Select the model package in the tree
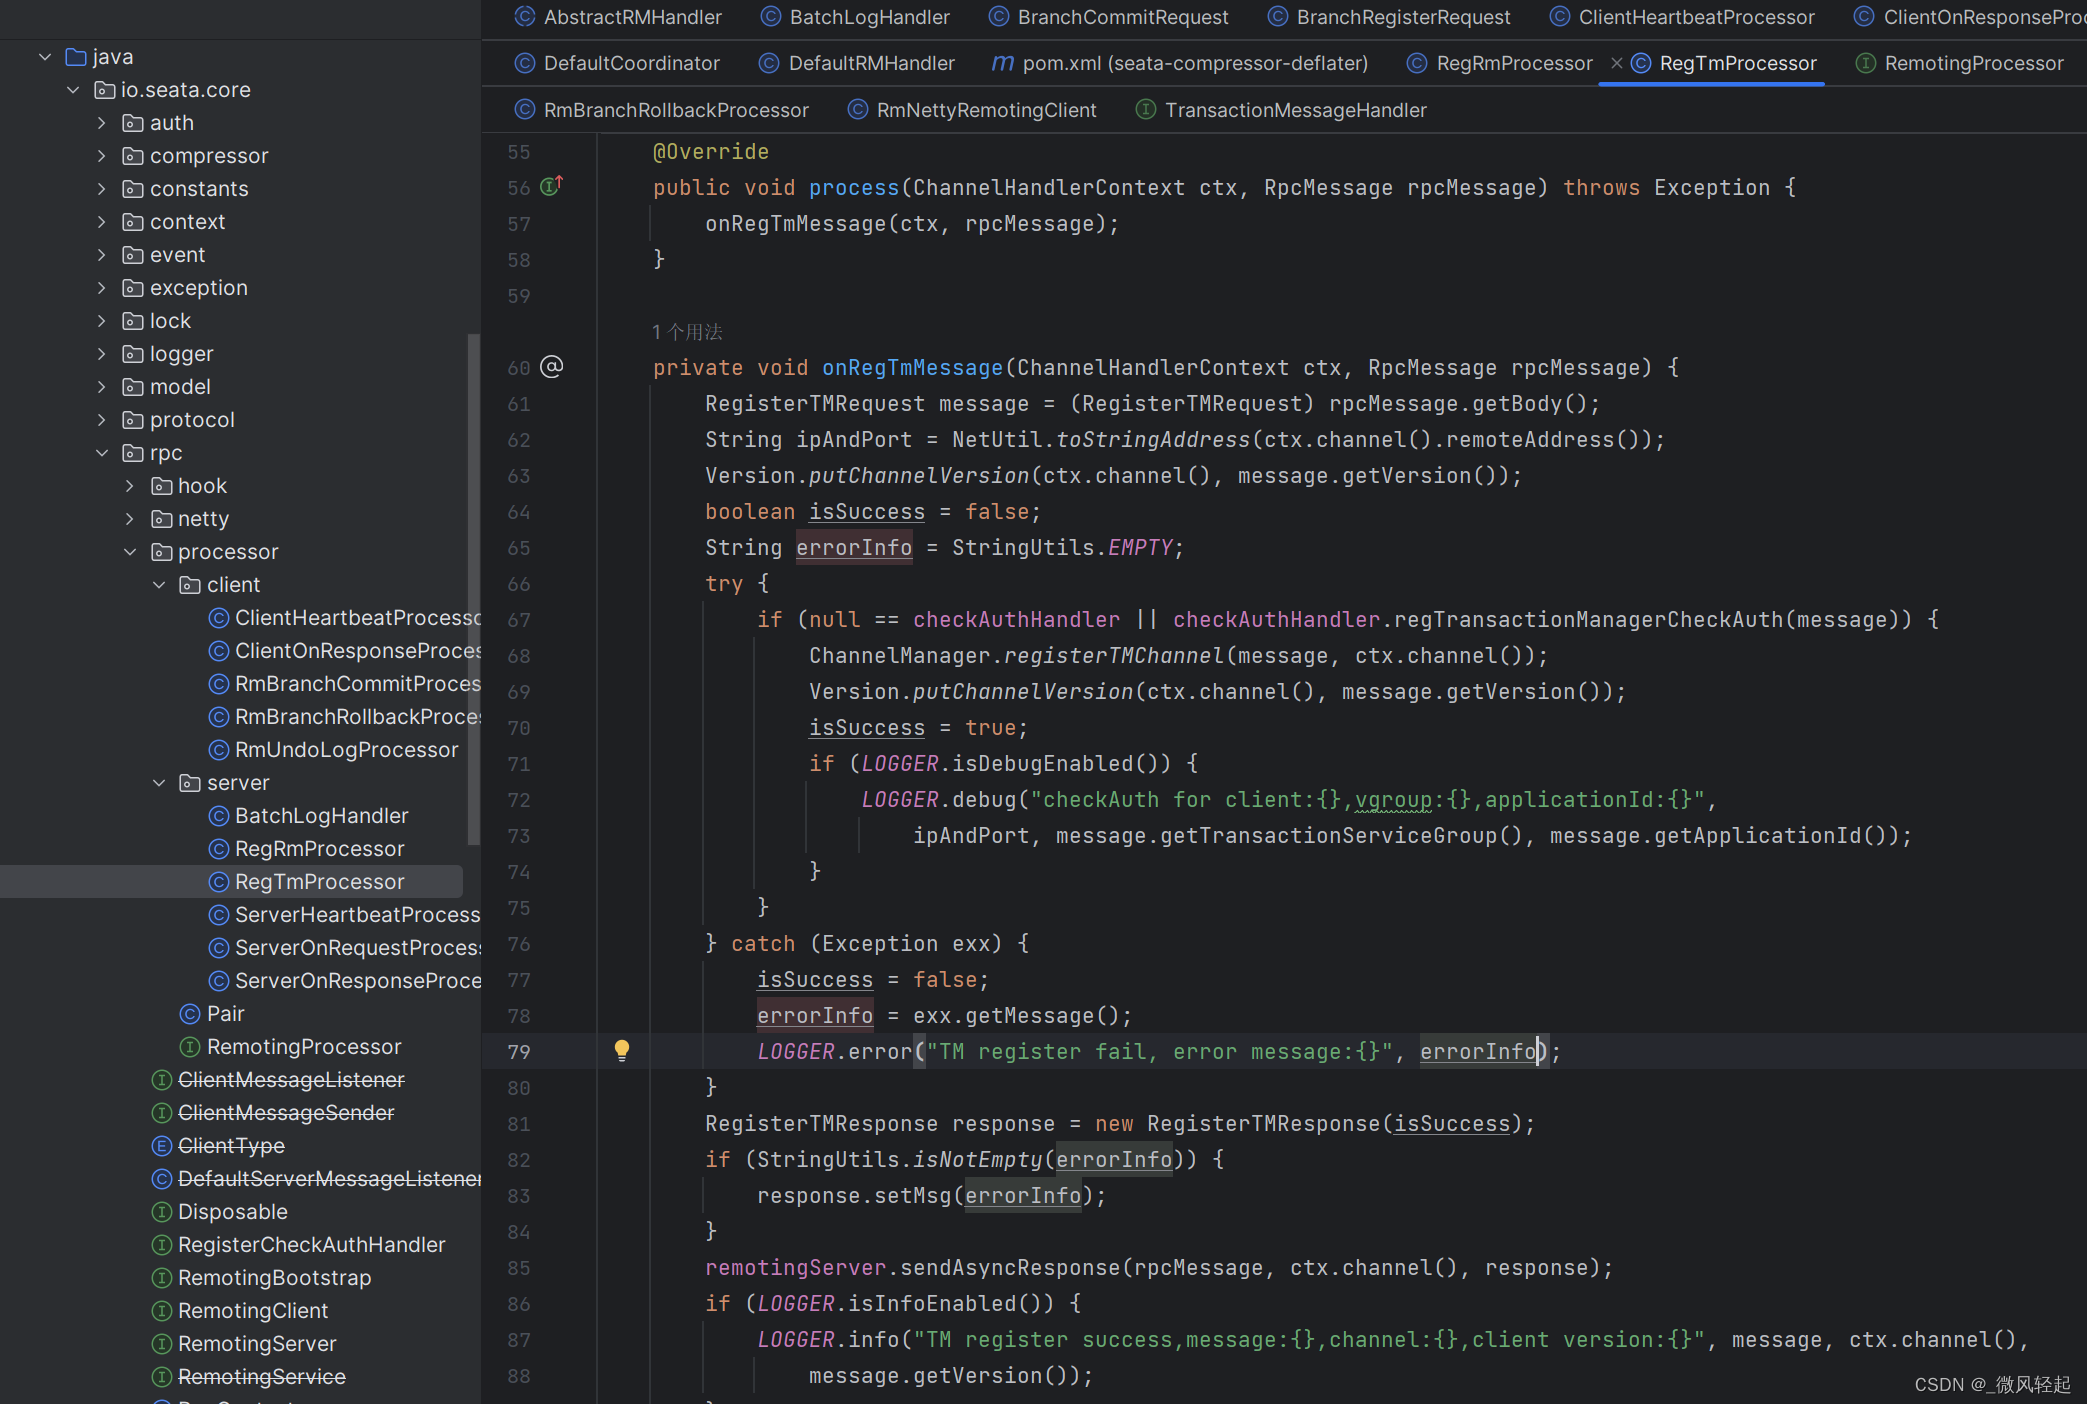Viewport: 2087px width, 1404px height. pos(180,387)
